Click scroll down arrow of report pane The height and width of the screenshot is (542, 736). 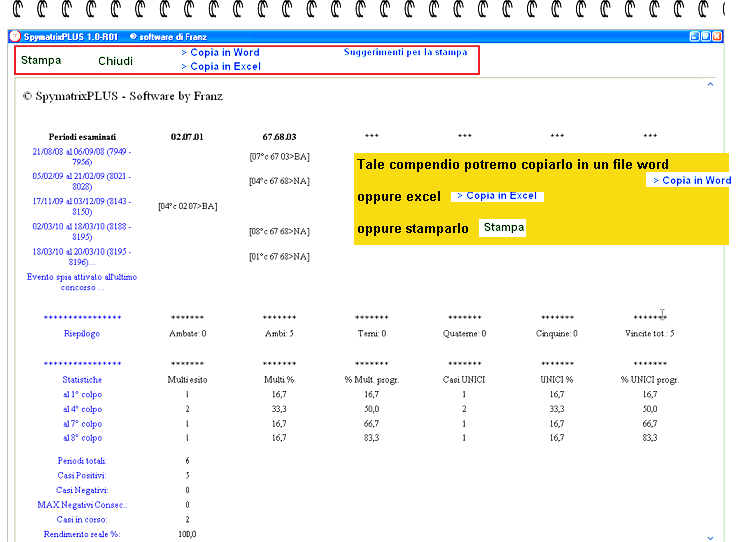pos(710,538)
